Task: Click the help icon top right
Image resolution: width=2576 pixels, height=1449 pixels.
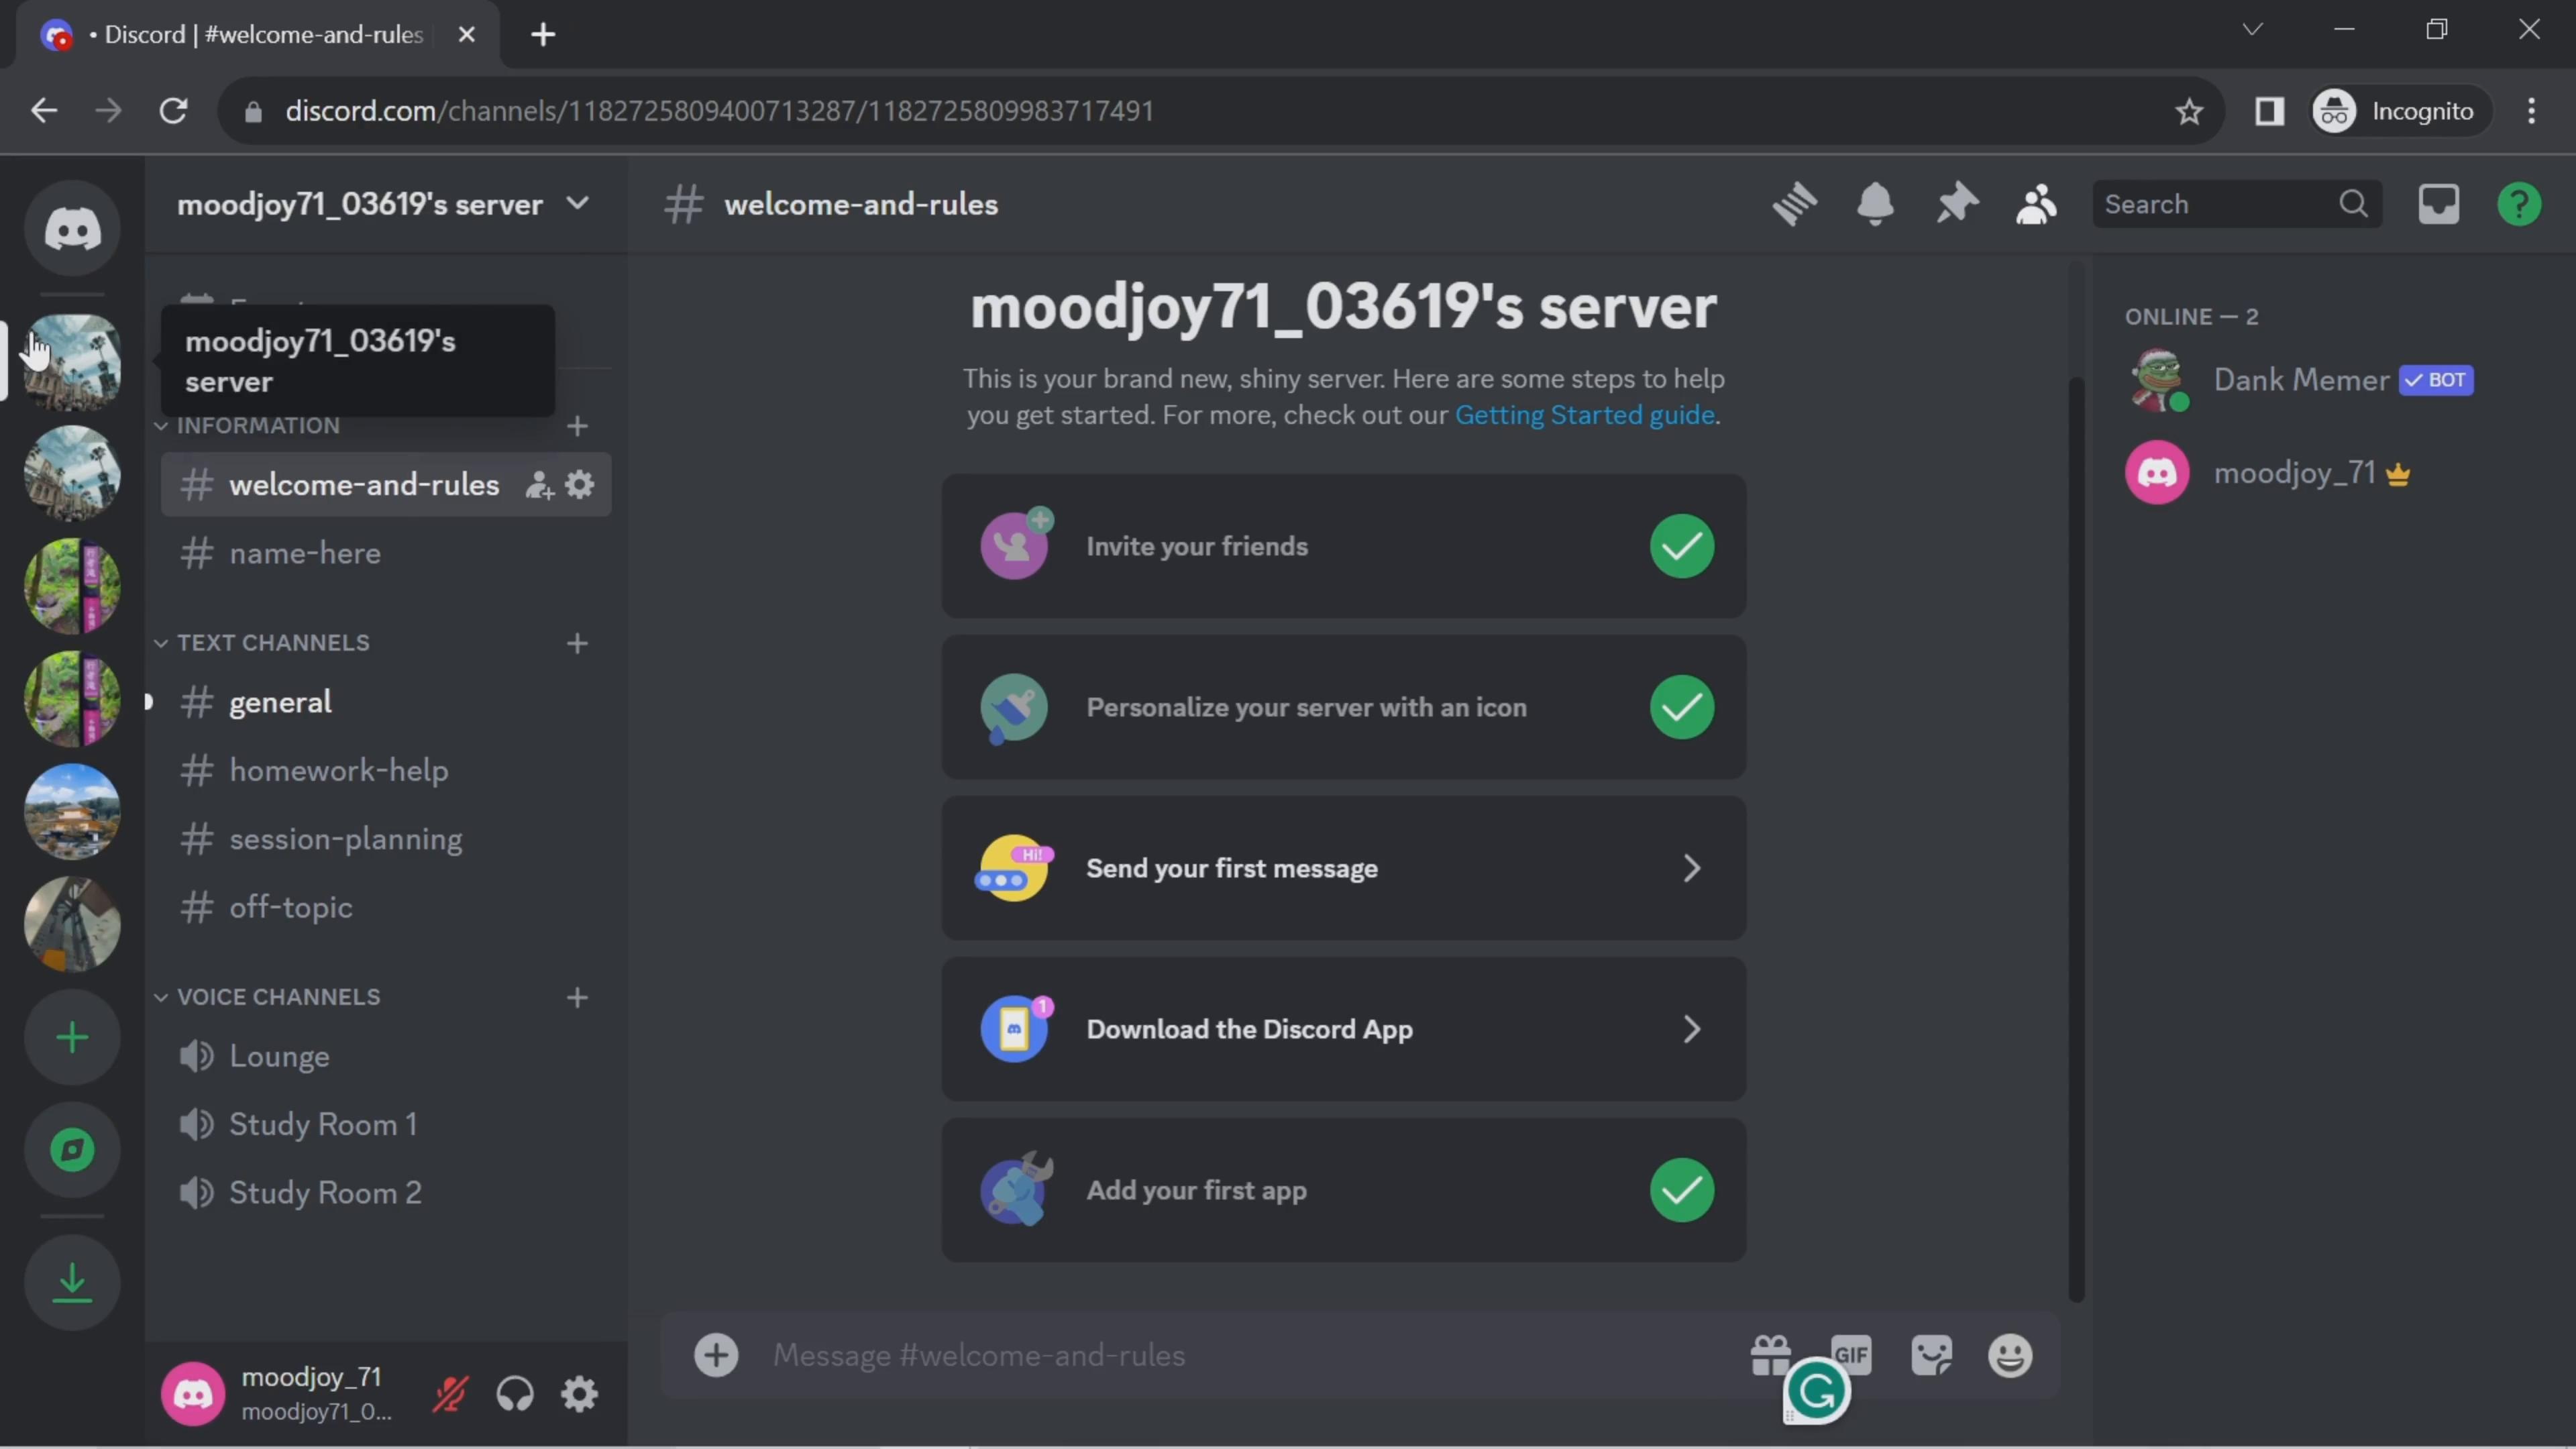Action: tap(2520, 203)
